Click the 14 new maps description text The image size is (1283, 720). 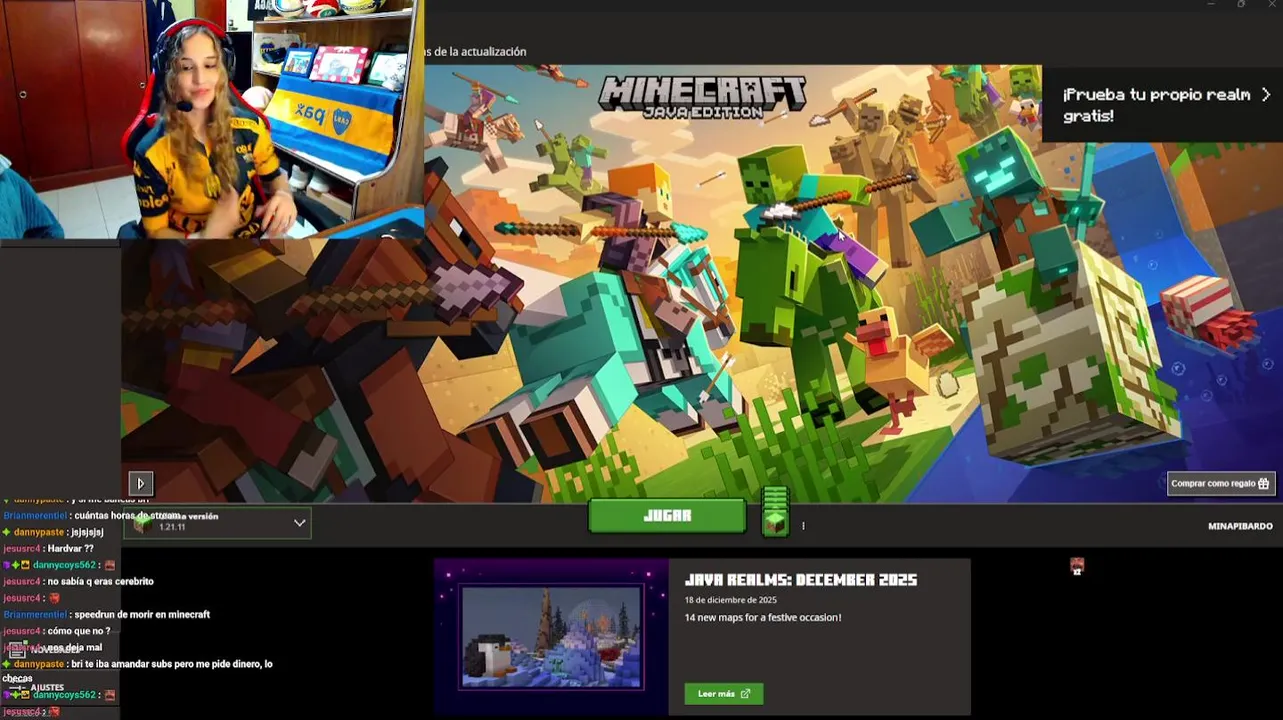click(763, 617)
